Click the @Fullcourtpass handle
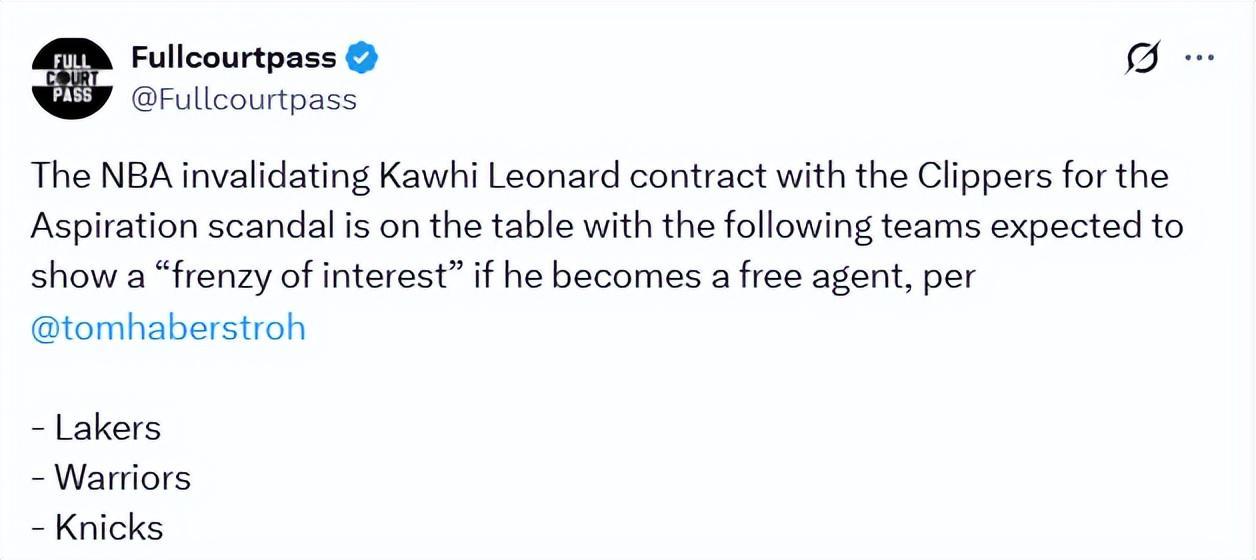 point(244,100)
